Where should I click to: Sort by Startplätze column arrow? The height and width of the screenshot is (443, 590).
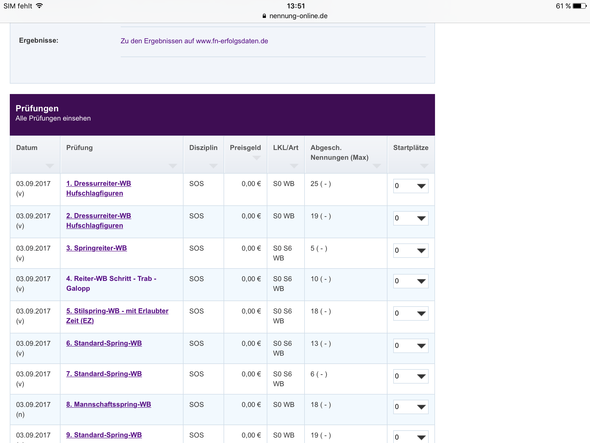click(x=424, y=166)
